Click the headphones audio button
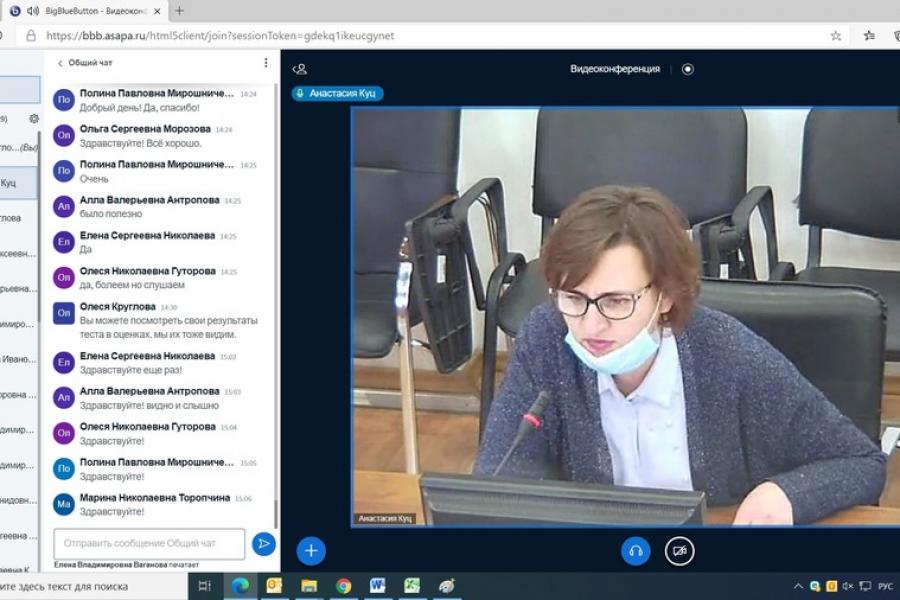The image size is (900, 600). [635, 551]
